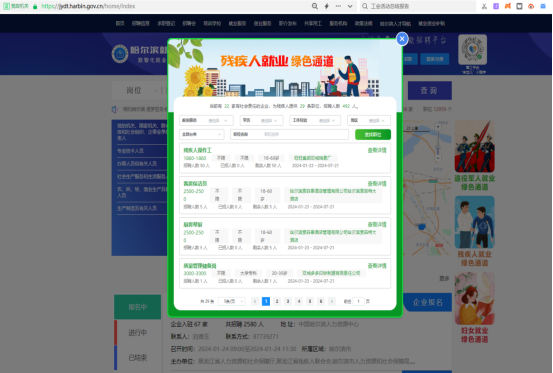Screen dimensions: 553x373
Task: Click the scissors screenshot icon in browser toolbar
Action: [484, 6]
